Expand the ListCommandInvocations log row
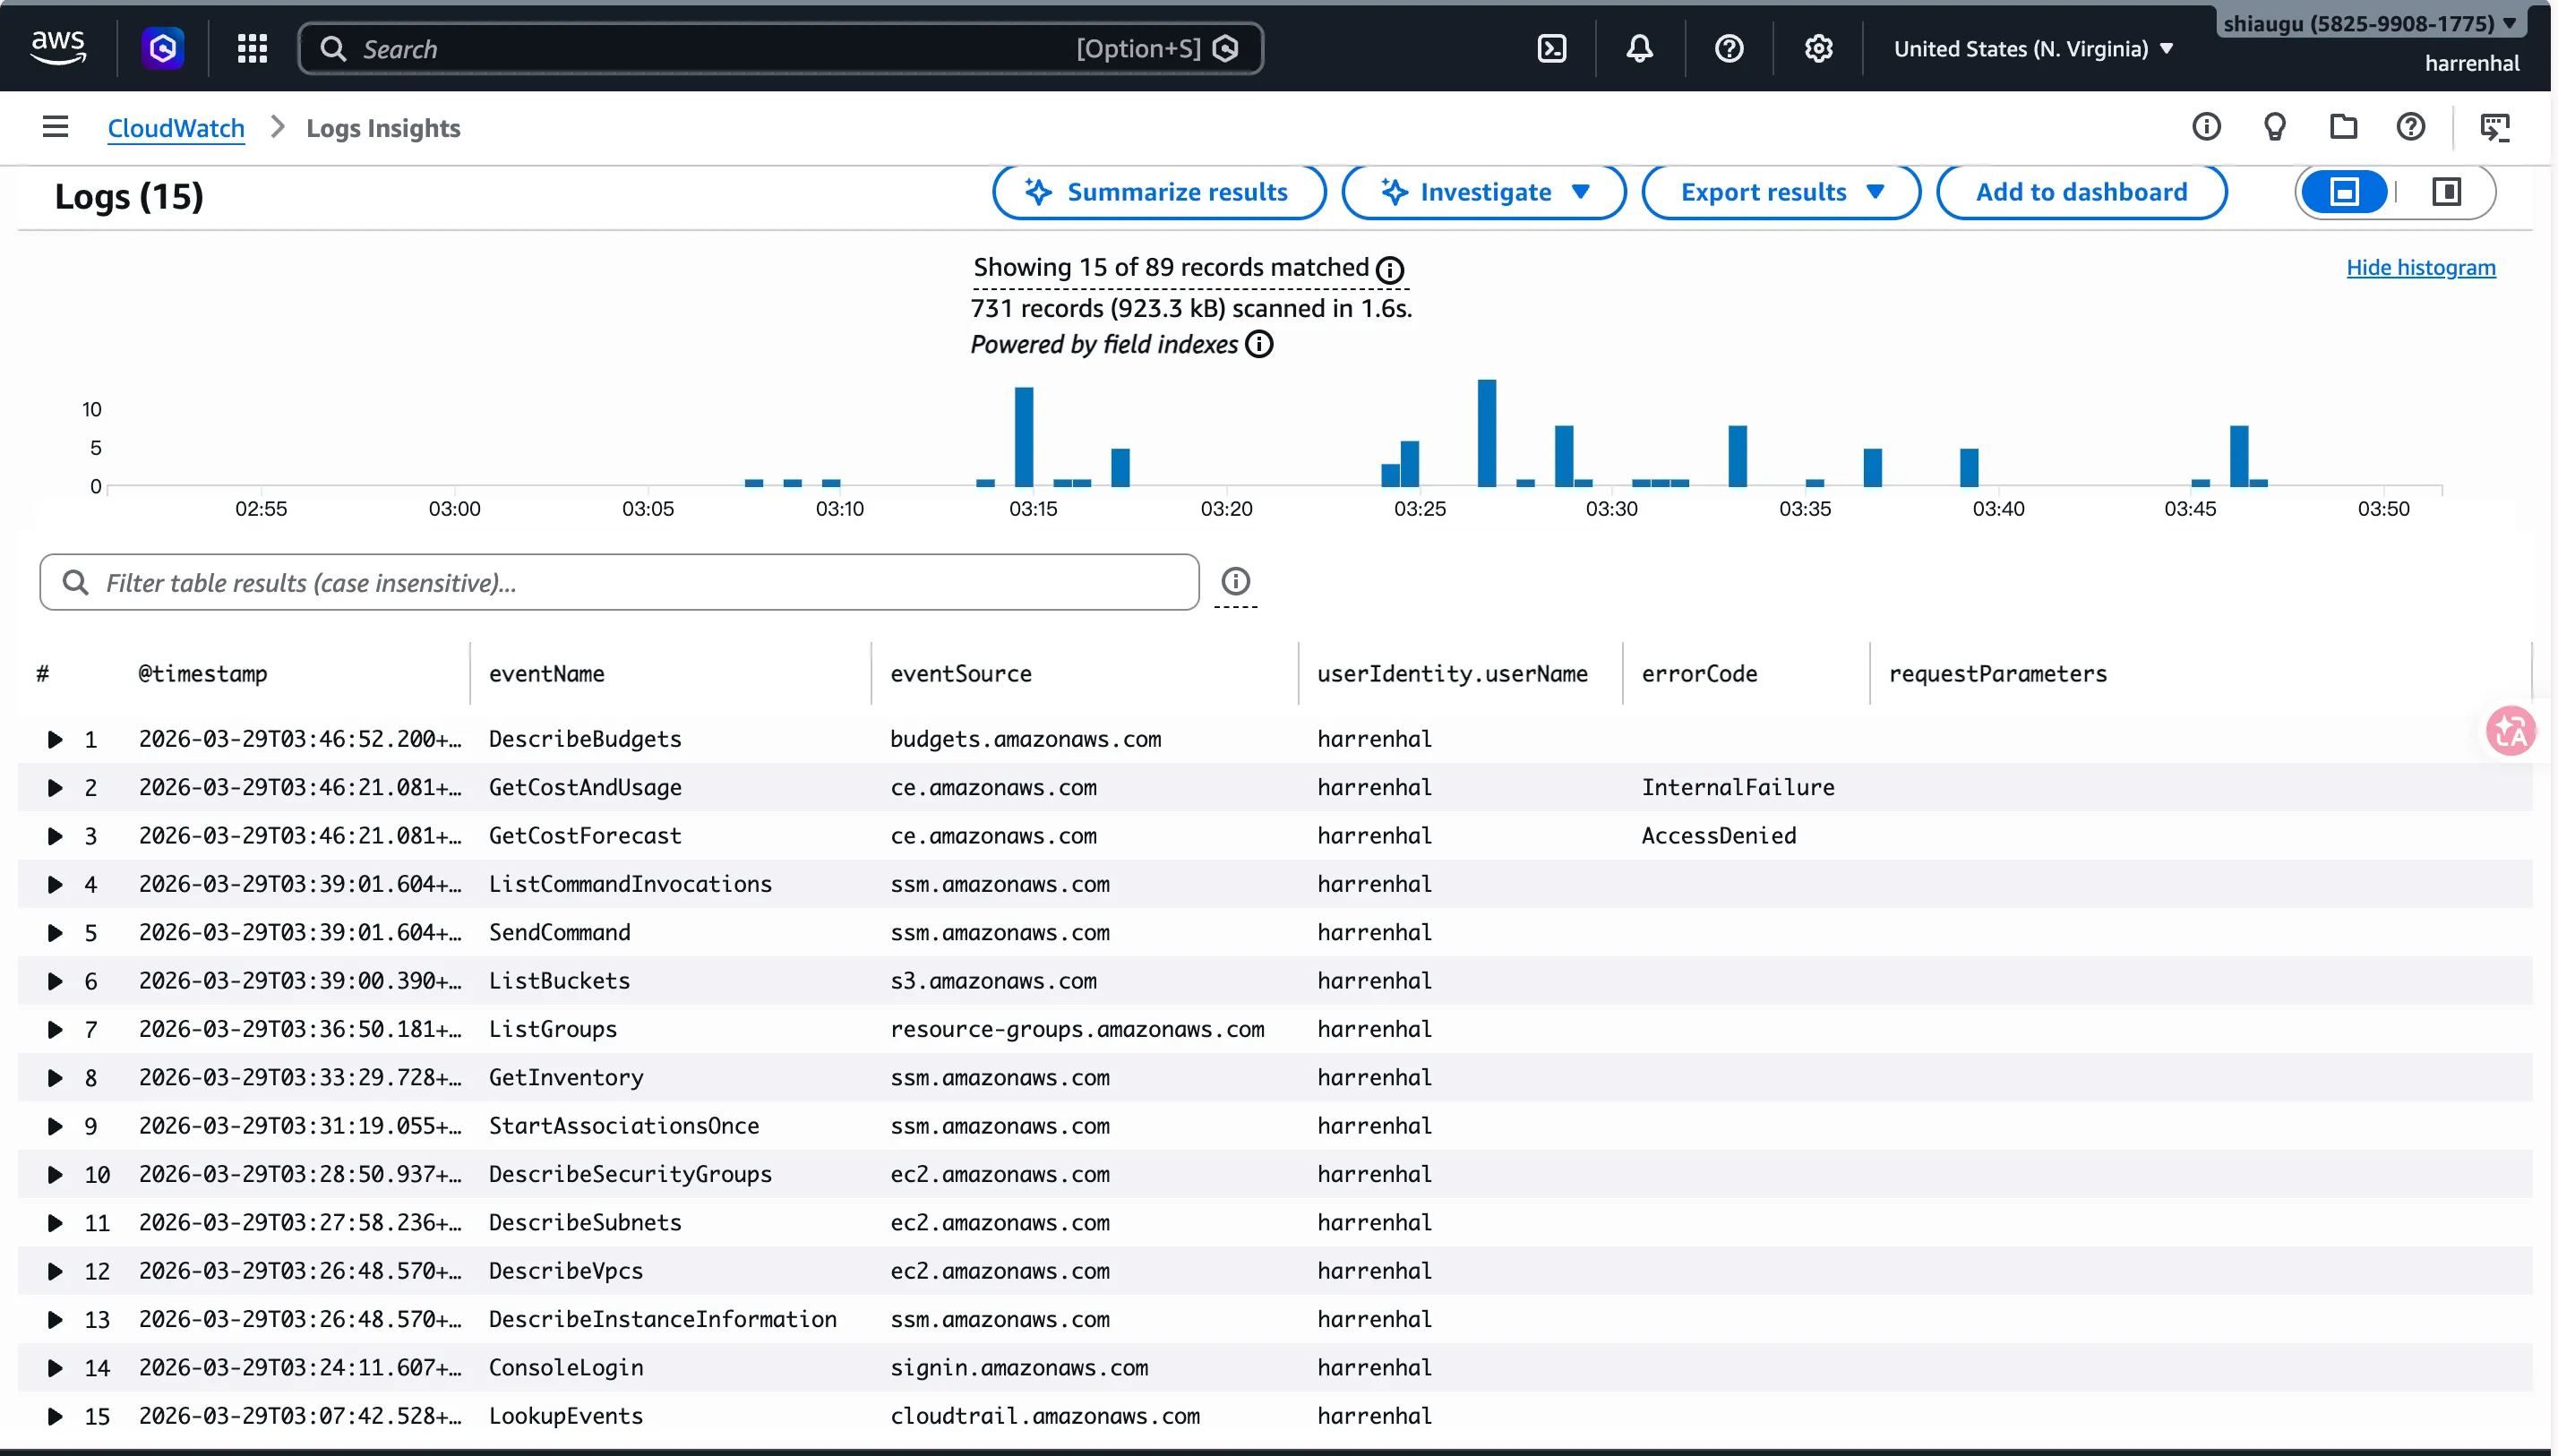This screenshot has height=1456, width=2558. tap(54, 884)
